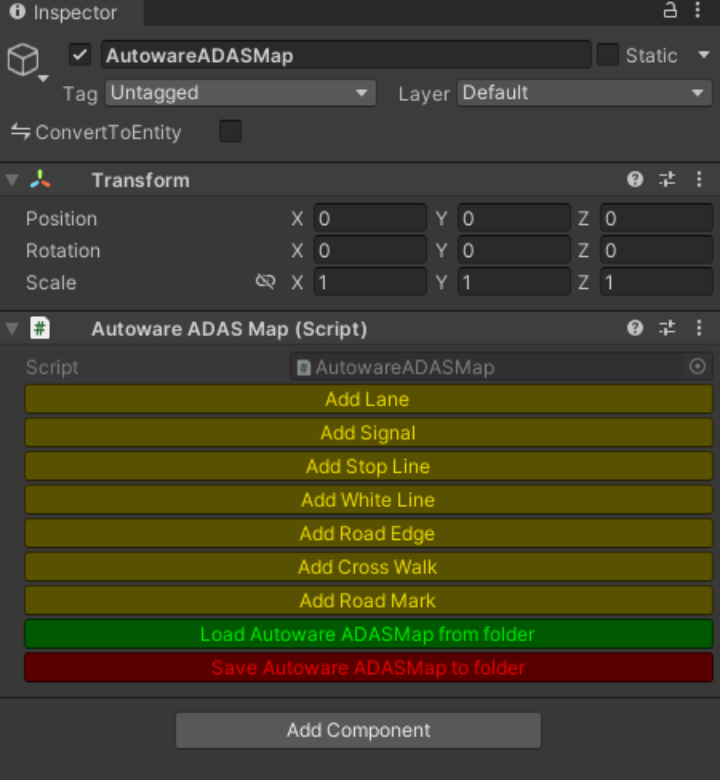Collapse the Transform component foldout
This screenshot has height=780, width=720.
(12, 180)
